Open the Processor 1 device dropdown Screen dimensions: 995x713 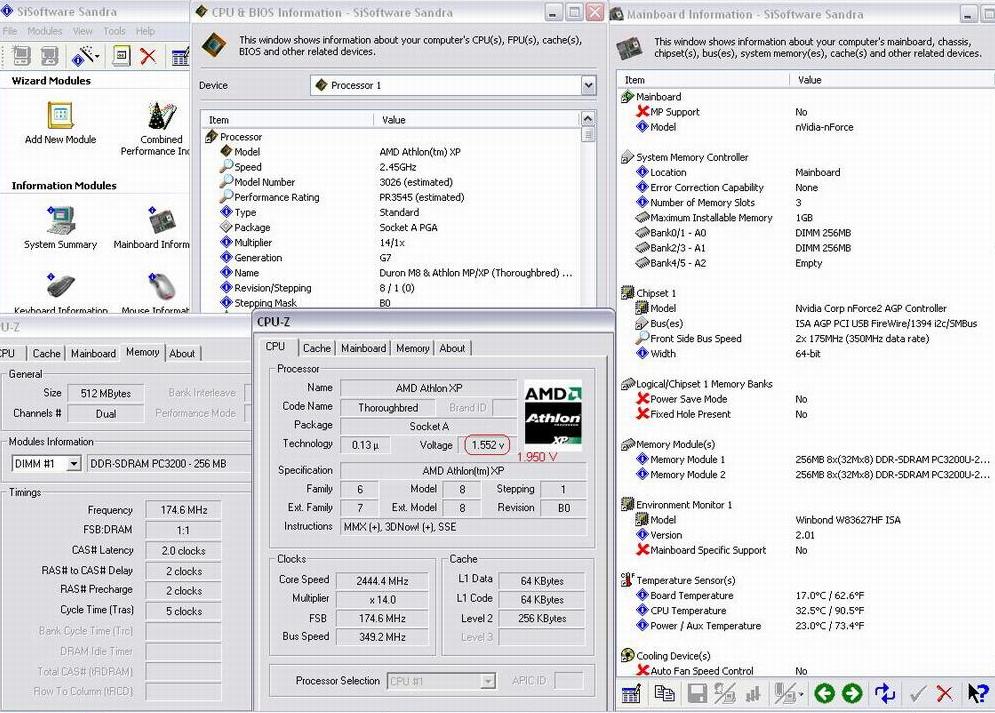588,85
